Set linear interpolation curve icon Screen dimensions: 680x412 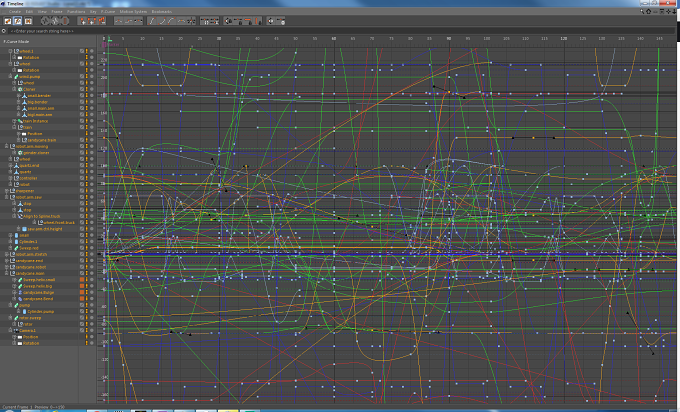tap(118, 21)
